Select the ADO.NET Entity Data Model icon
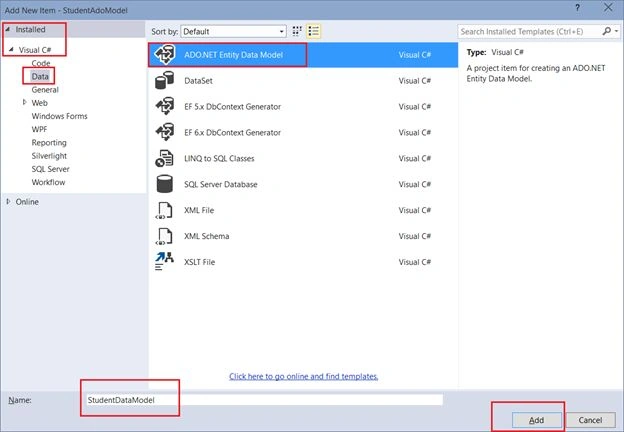 tap(165, 54)
